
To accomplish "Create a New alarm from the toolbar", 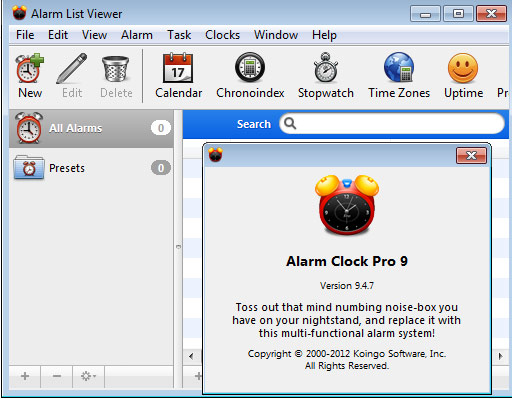I will coord(30,76).
